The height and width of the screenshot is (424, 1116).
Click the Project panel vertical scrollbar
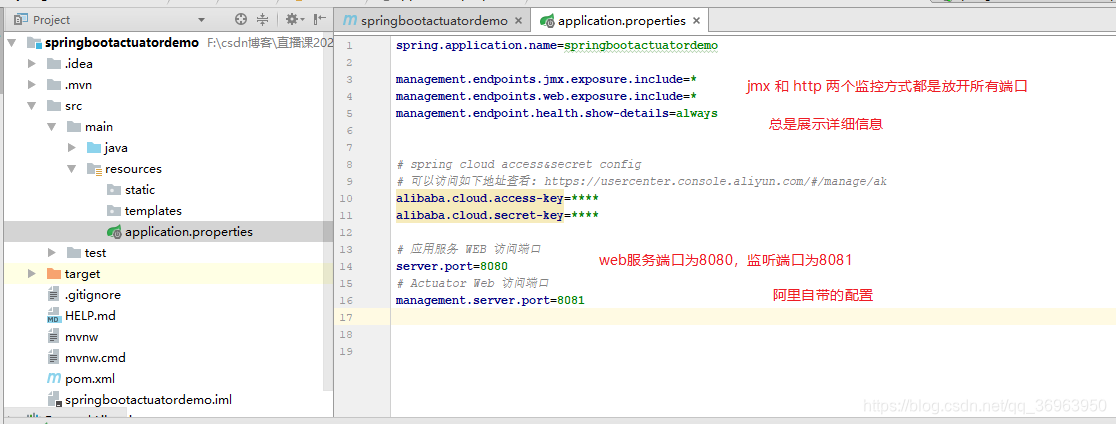[x=328, y=213]
